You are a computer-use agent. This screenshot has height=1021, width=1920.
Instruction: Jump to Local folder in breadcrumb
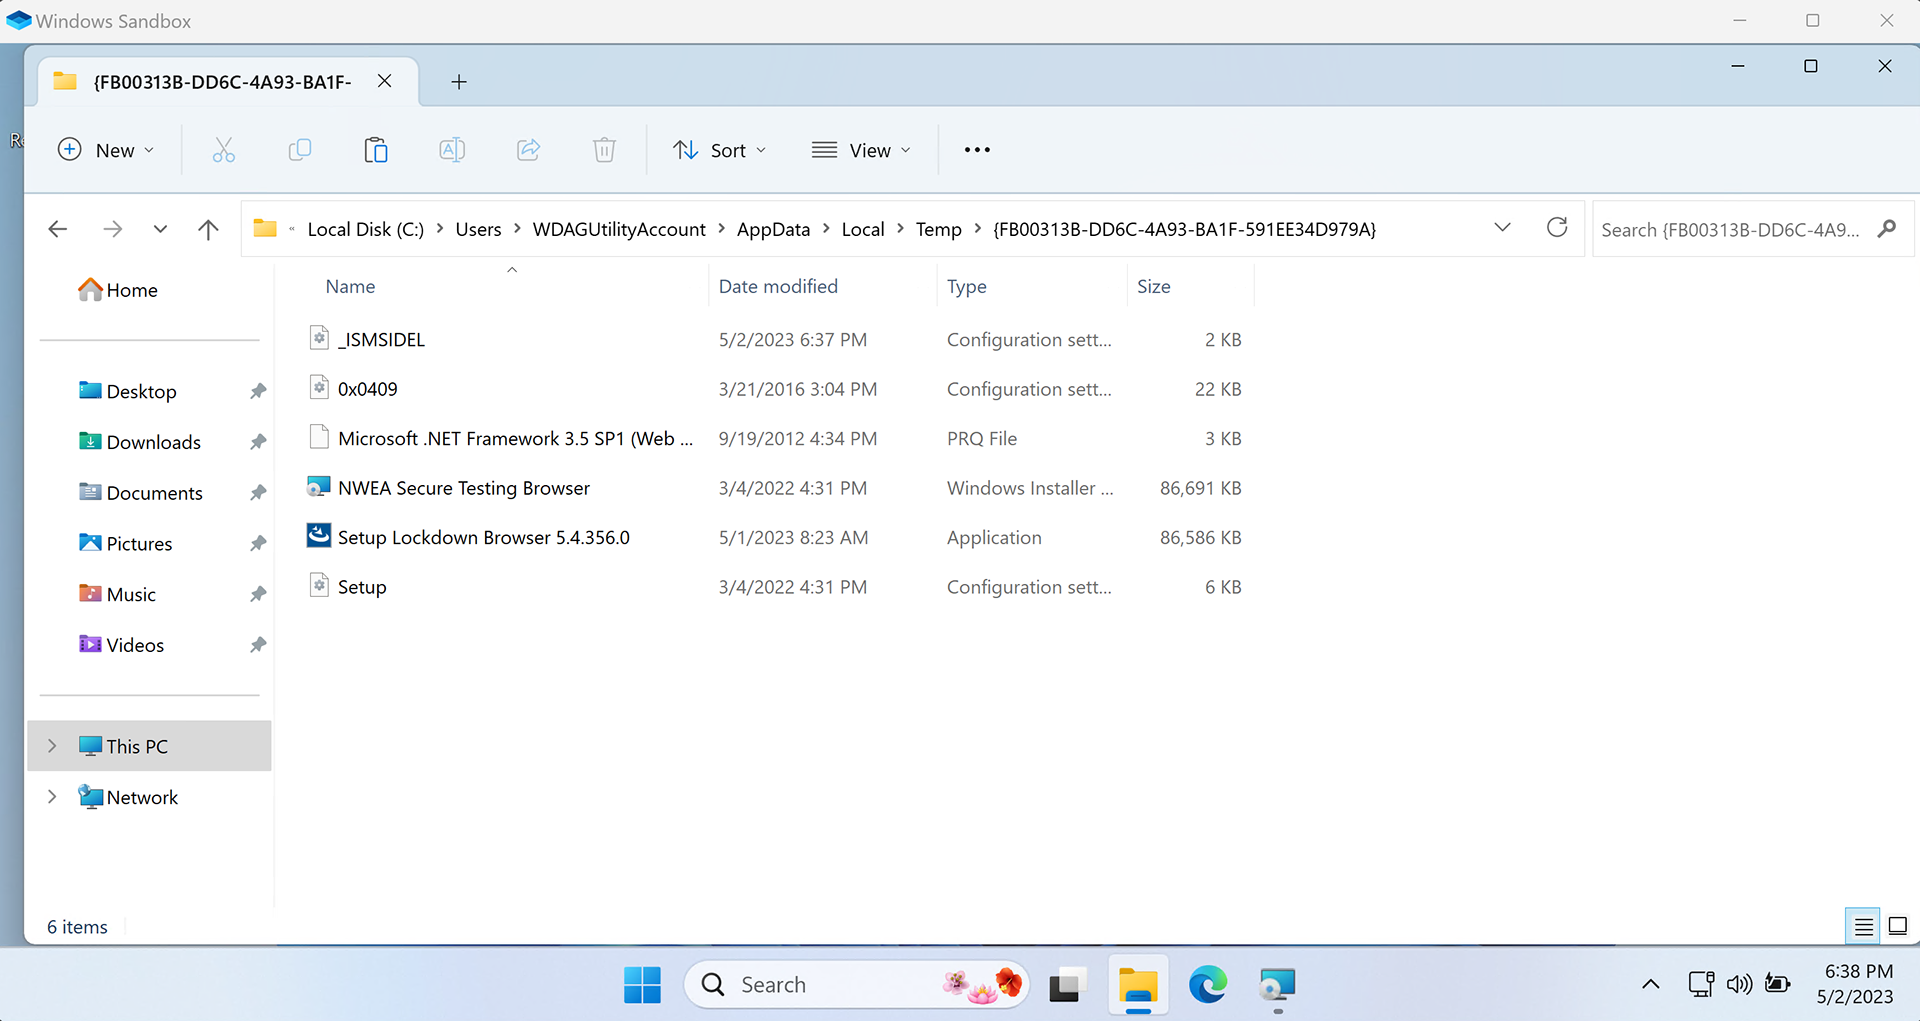pos(863,229)
